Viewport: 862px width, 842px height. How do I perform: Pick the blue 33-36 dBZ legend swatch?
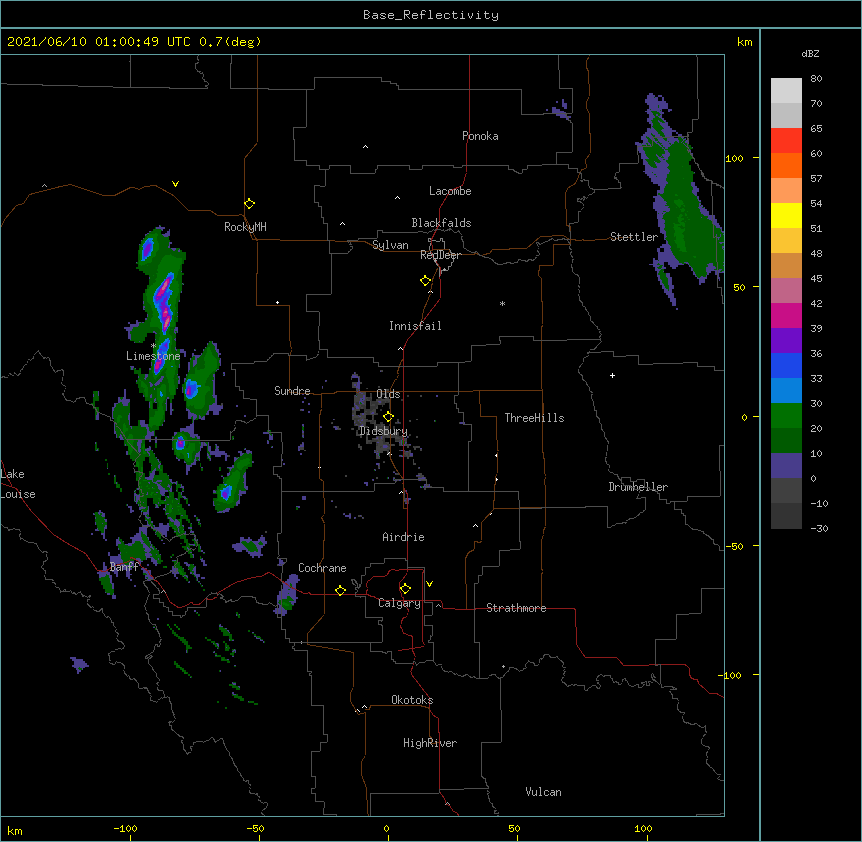pyautogui.click(x=786, y=365)
